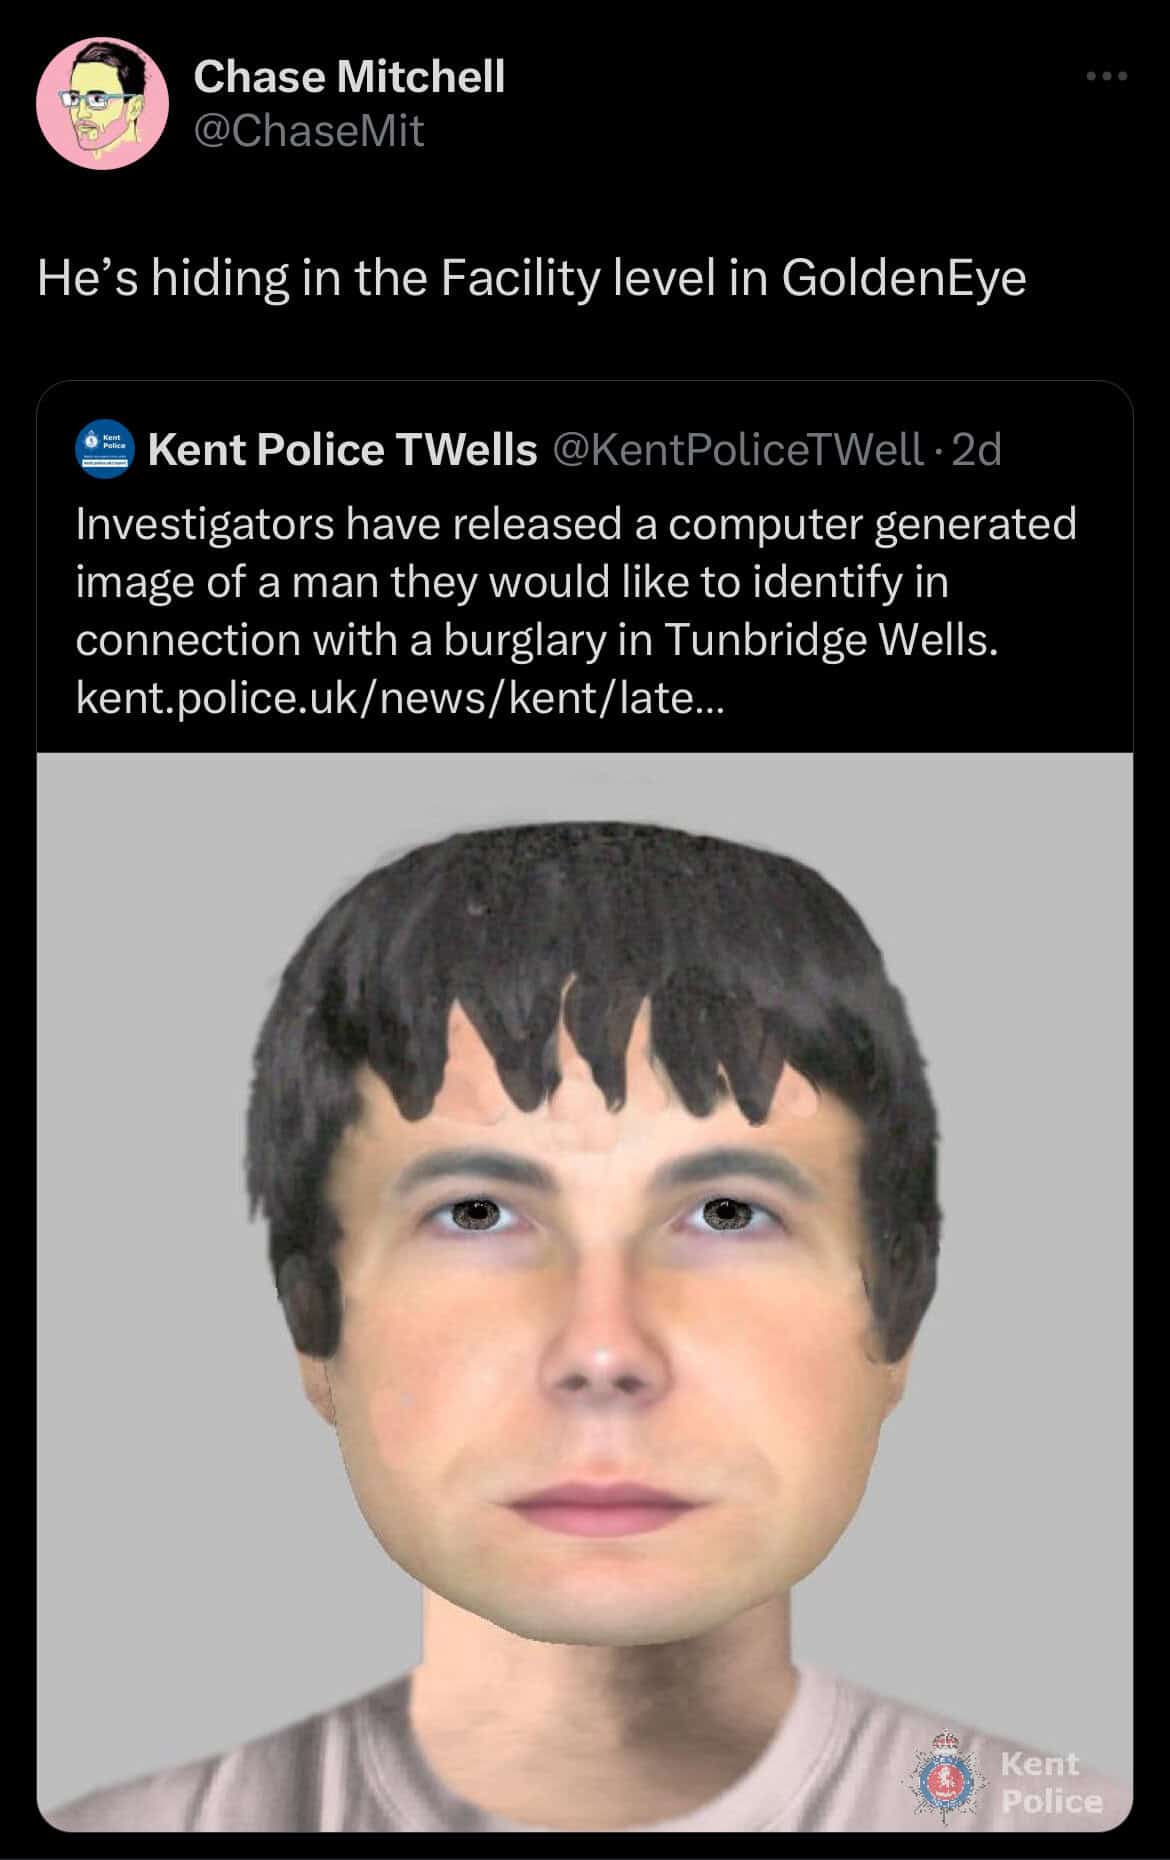Click the 2d timestamp on quoted tweet
Screen dimensions: 1170x1860
pyautogui.click(x=977, y=450)
